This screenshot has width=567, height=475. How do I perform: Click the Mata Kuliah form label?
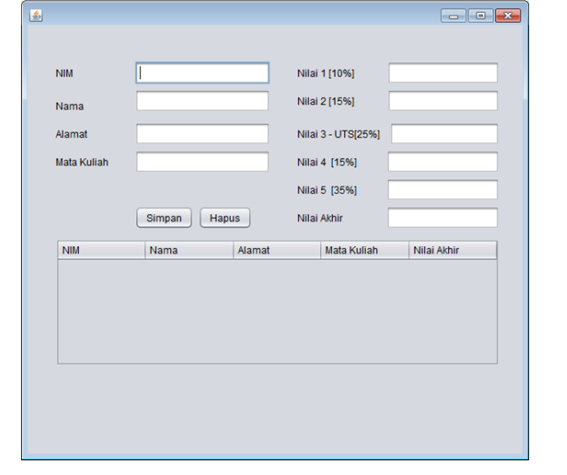tap(82, 162)
